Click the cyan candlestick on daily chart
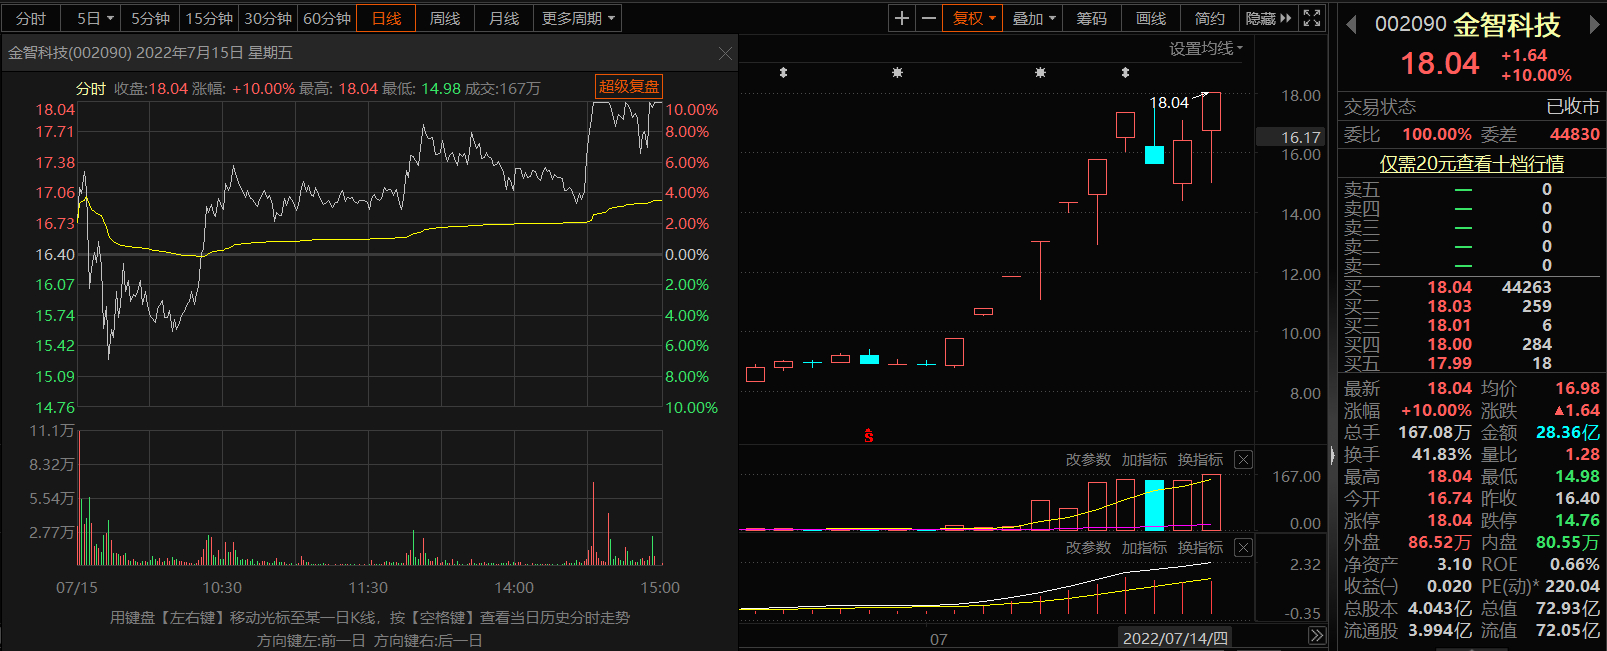Viewport: 1607px width, 651px height. click(1154, 154)
